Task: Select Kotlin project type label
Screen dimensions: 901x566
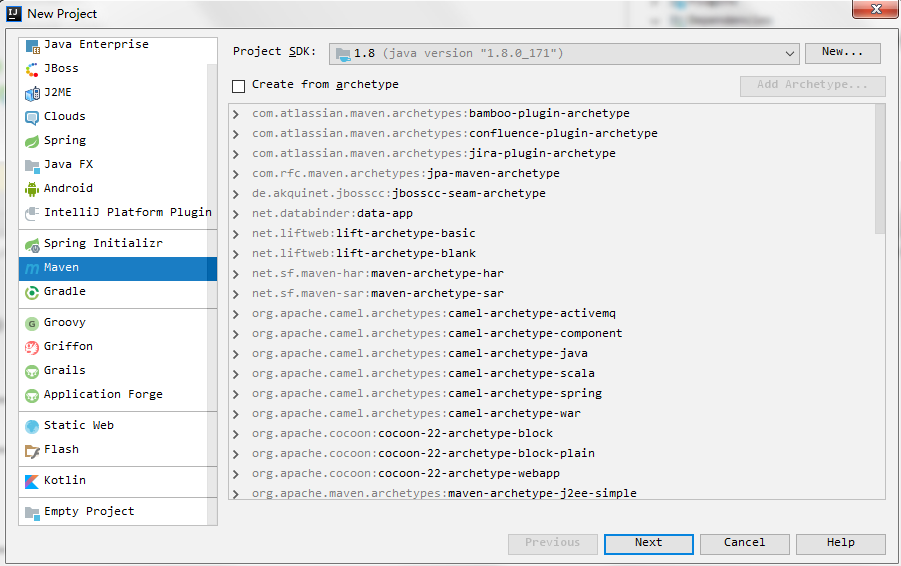Action: click(65, 480)
